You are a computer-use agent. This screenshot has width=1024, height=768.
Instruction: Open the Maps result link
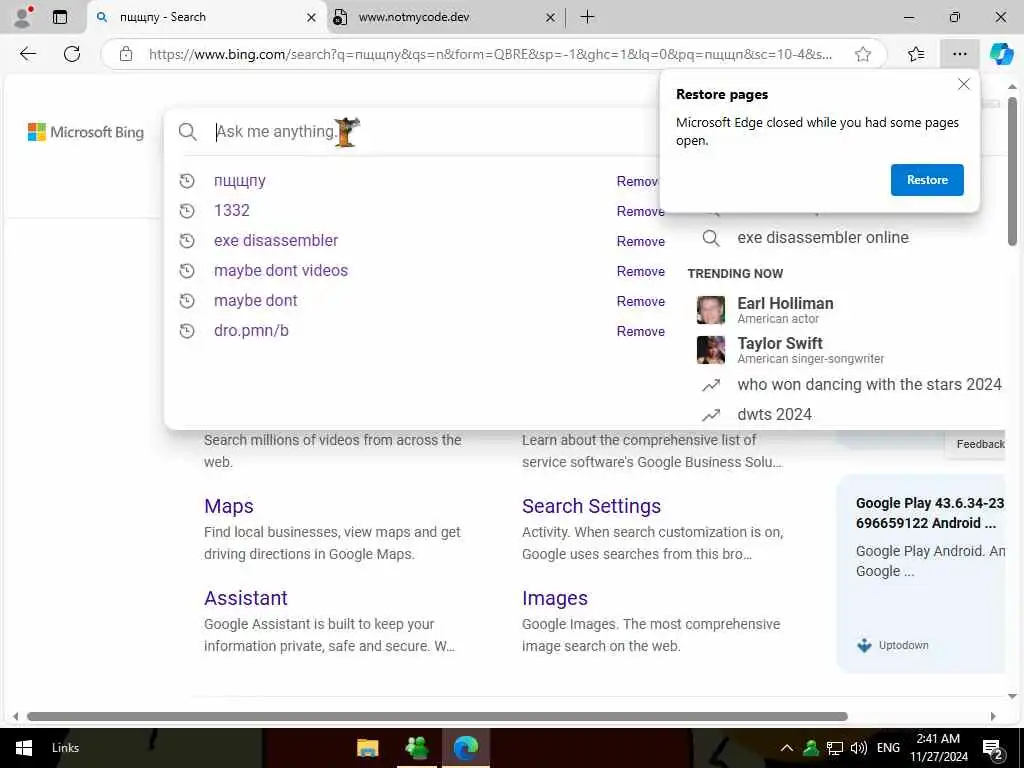(x=229, y=506)
